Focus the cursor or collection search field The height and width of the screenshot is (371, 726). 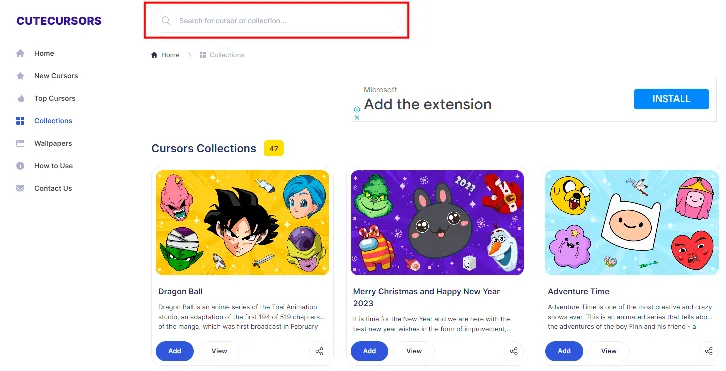tap(276, 20)
